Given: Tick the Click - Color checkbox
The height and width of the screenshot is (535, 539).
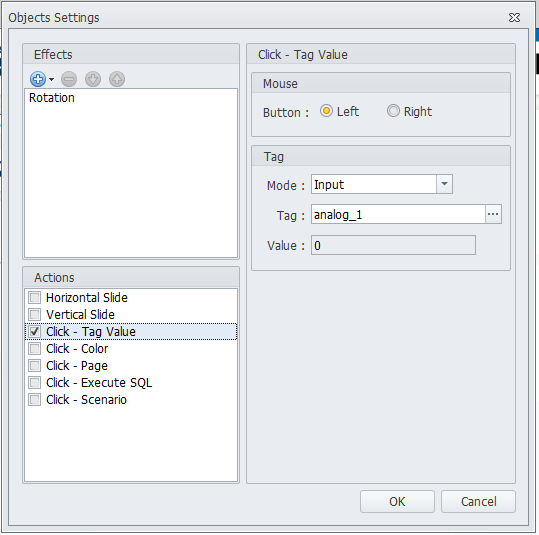Looking at the screenshot, I should [34, 349].
